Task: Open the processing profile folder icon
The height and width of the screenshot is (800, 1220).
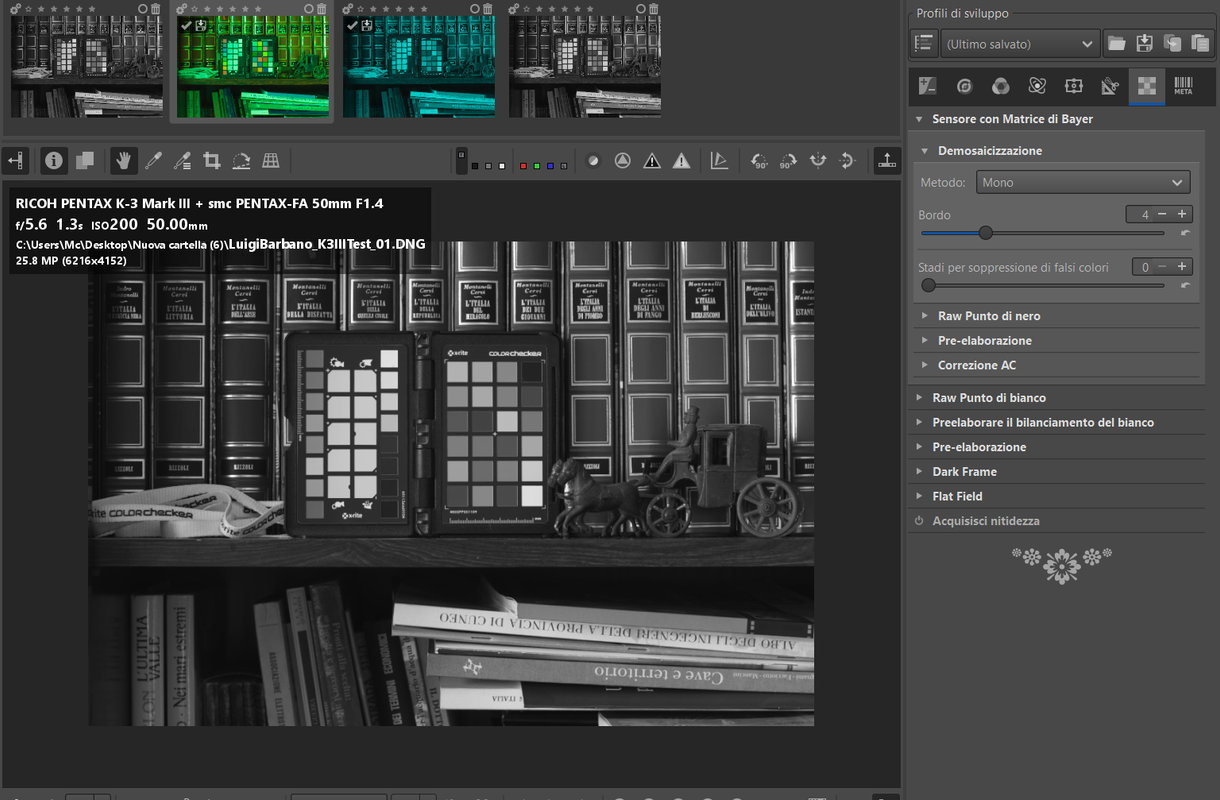Action: click(1116, 44)
